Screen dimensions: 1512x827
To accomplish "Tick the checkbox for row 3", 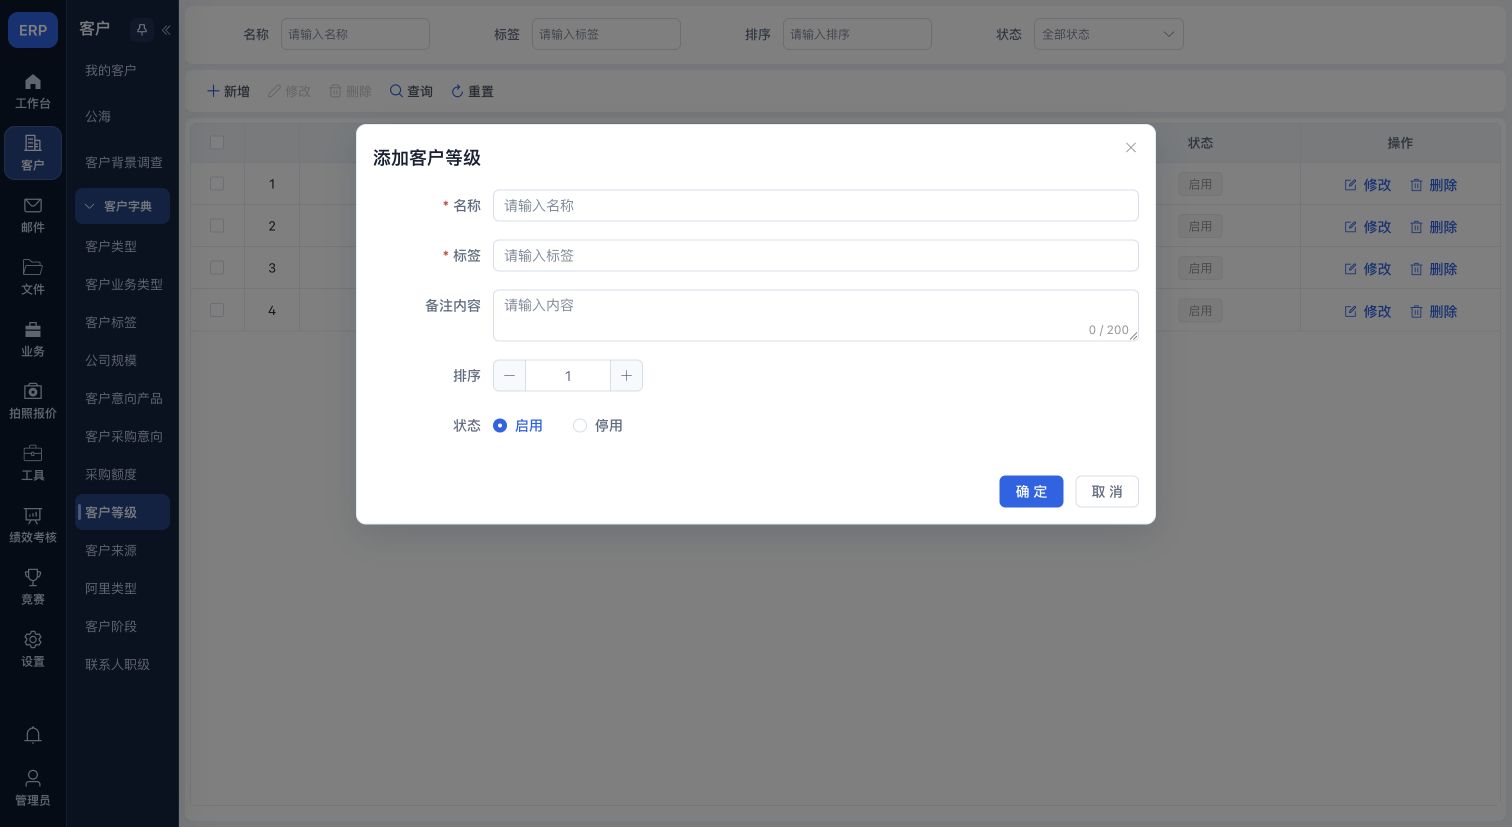I will tap(217, 268).
